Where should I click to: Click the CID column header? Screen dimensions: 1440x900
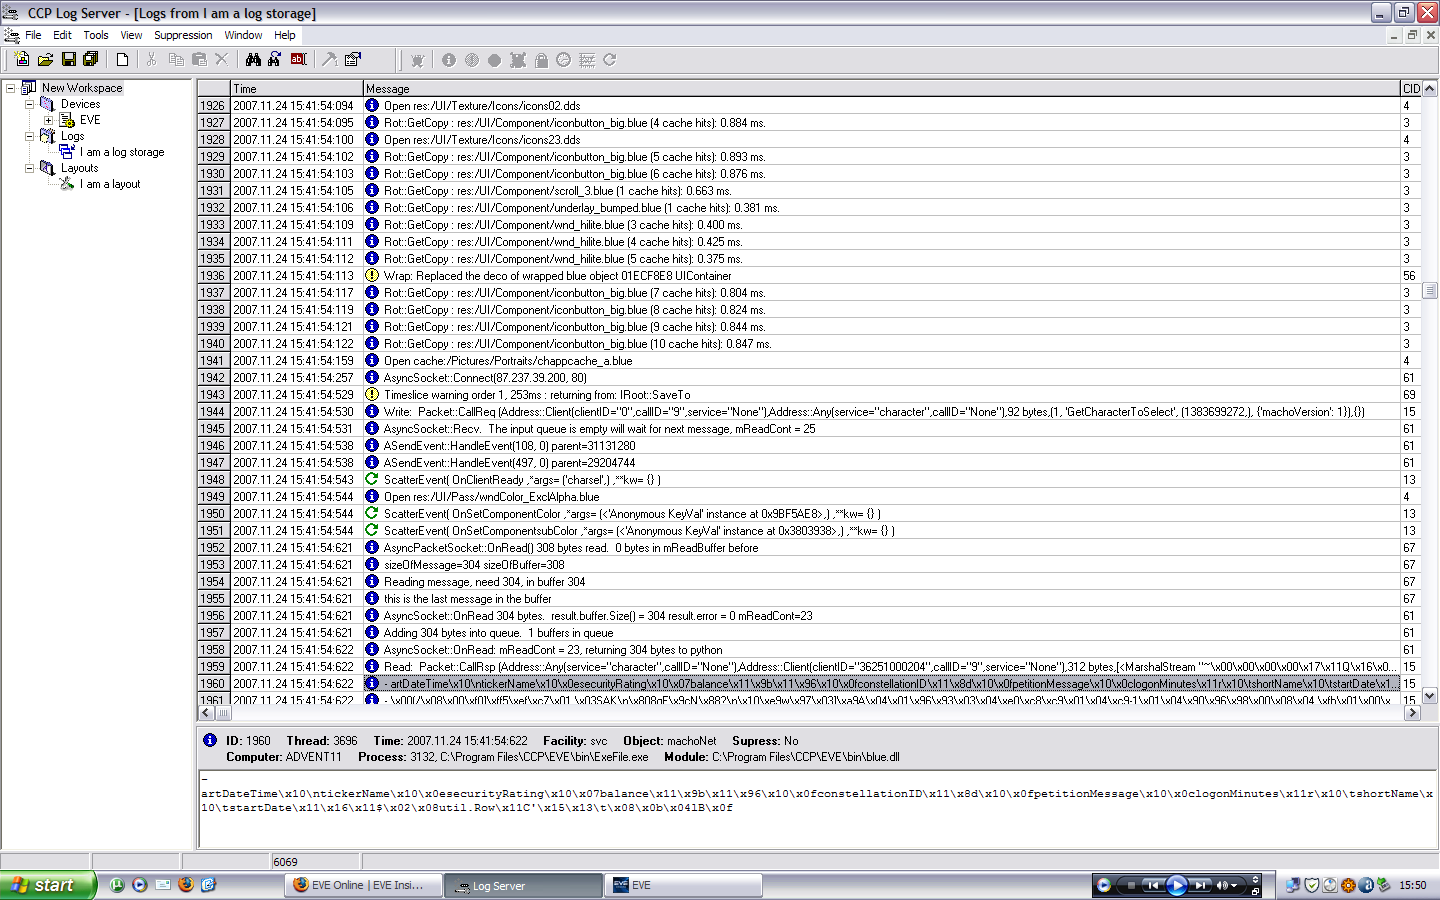pyautogui.click(x=1411, y=88)
